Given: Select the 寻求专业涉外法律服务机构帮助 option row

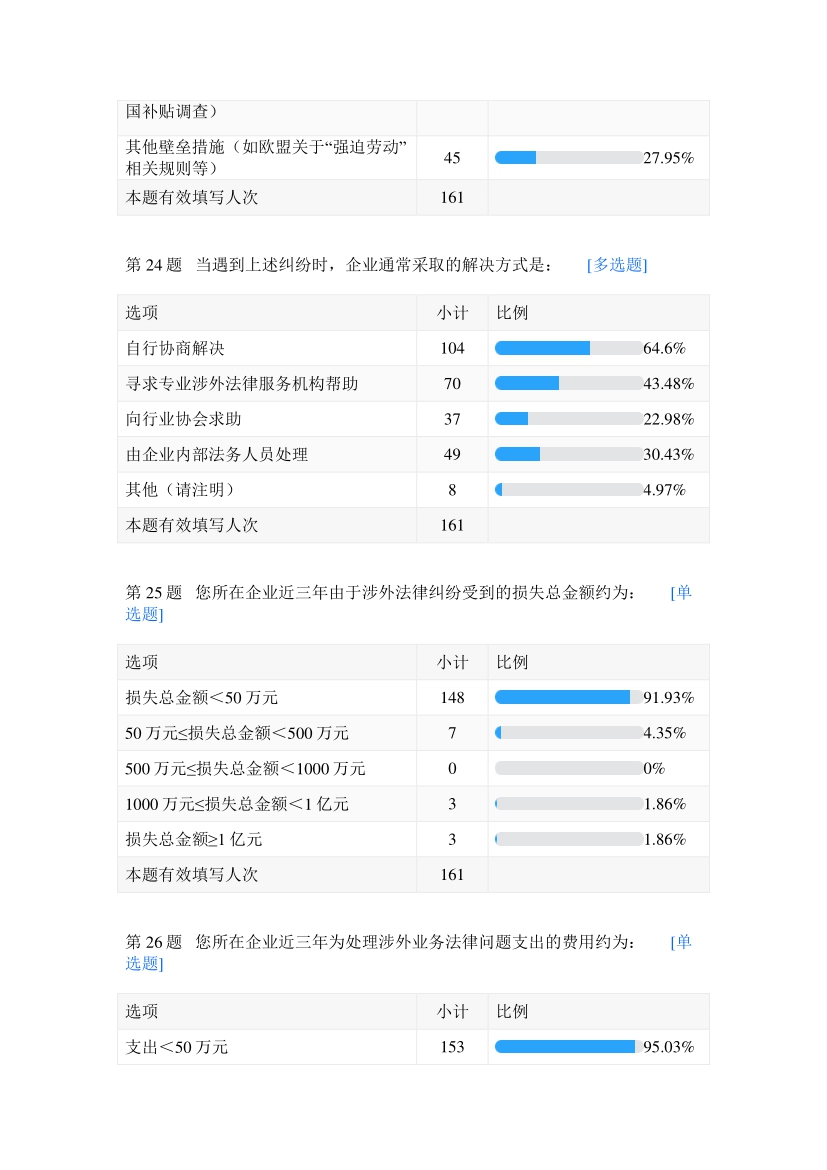Looking at the screenshot, I should (x=242, y=384).
